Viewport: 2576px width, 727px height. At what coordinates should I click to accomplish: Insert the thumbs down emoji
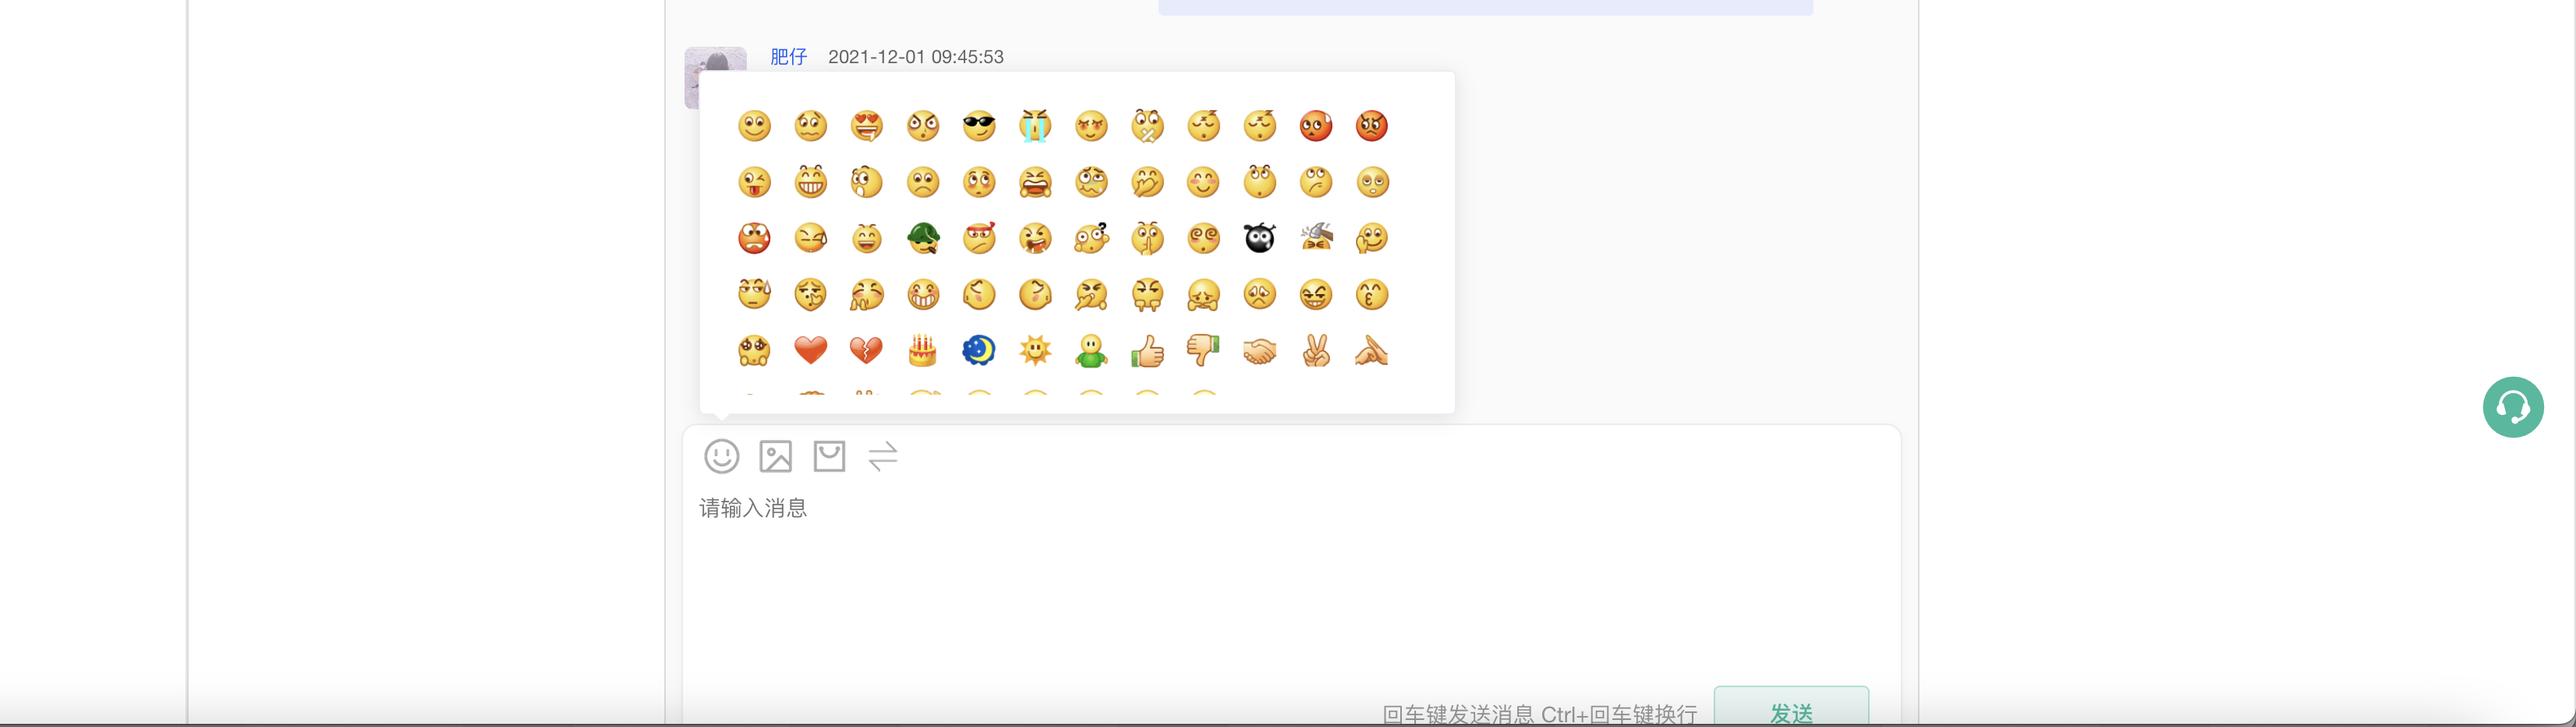pyautogui.click(x=1203, y=350)
